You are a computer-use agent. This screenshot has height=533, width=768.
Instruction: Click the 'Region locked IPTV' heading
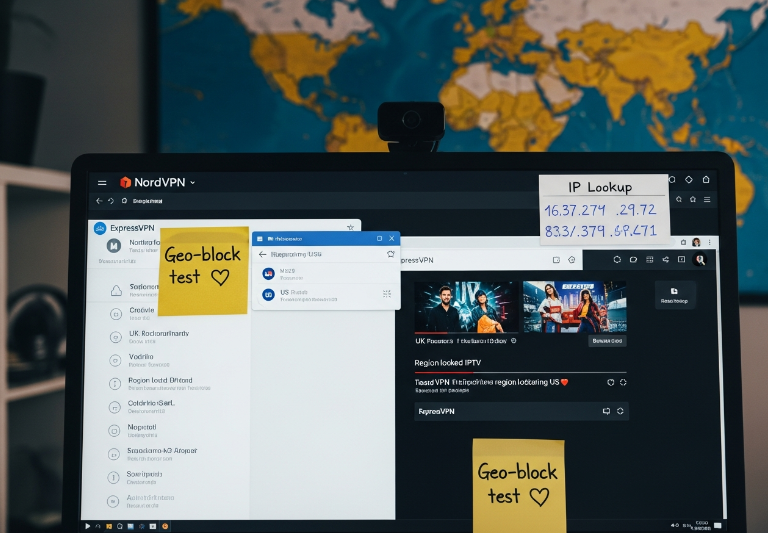point(448,363)
